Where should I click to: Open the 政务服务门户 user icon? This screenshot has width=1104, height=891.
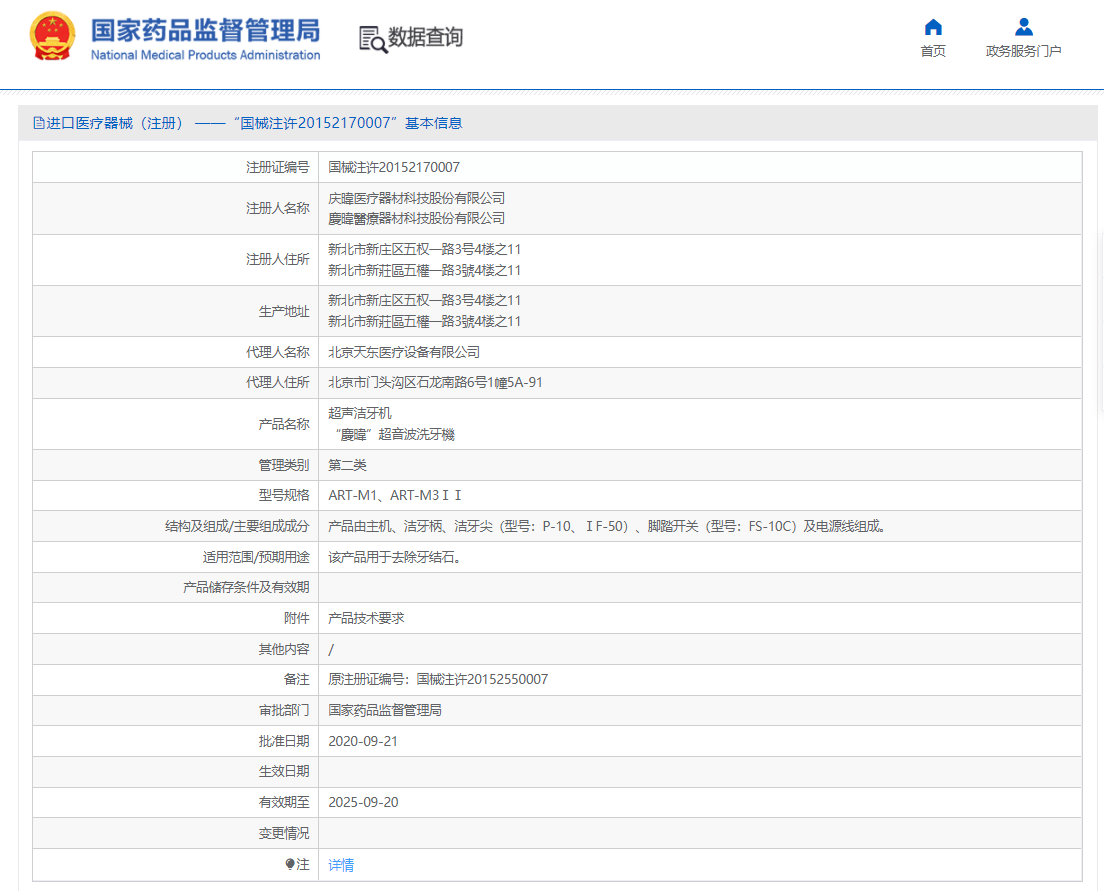click(1024, 27)
